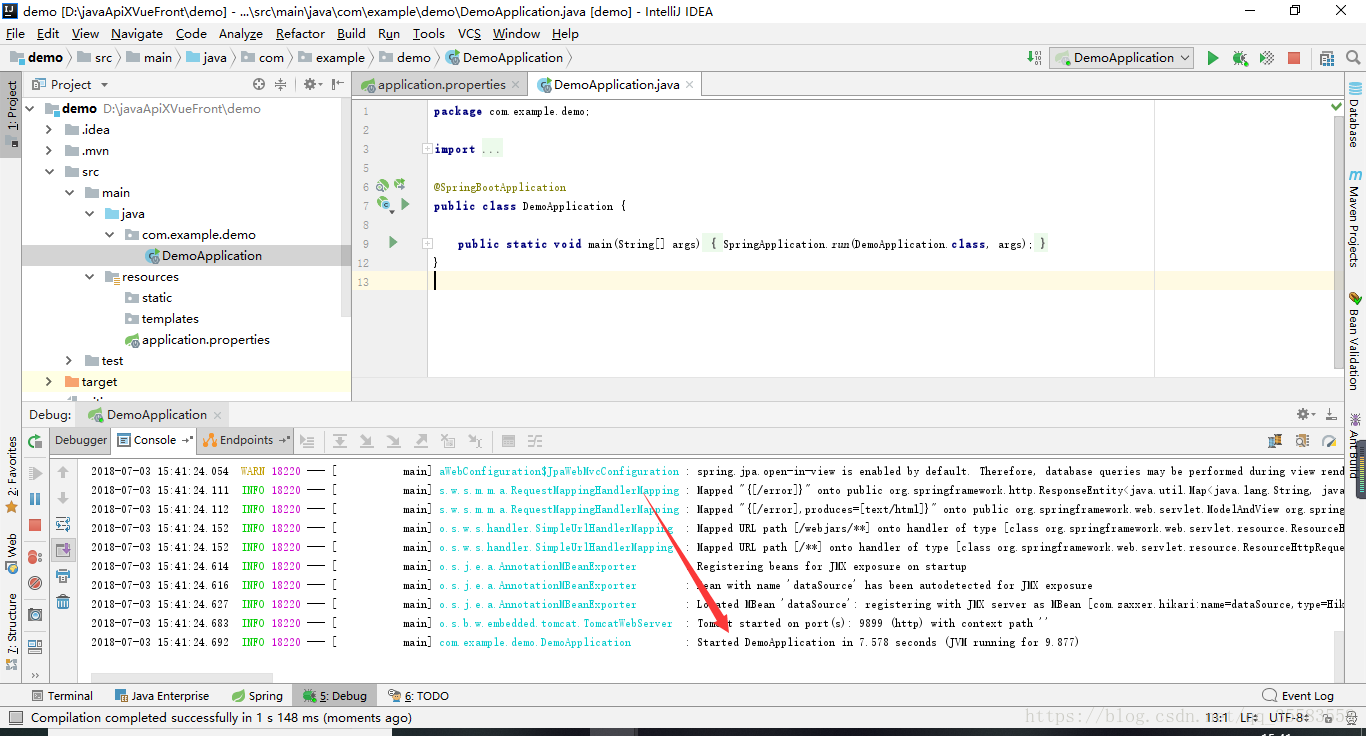View breakpoints icon in Debug sidebar
The width and height of the screenshot is (1366, 736).
pyautogui.click(x=35, y=557)
